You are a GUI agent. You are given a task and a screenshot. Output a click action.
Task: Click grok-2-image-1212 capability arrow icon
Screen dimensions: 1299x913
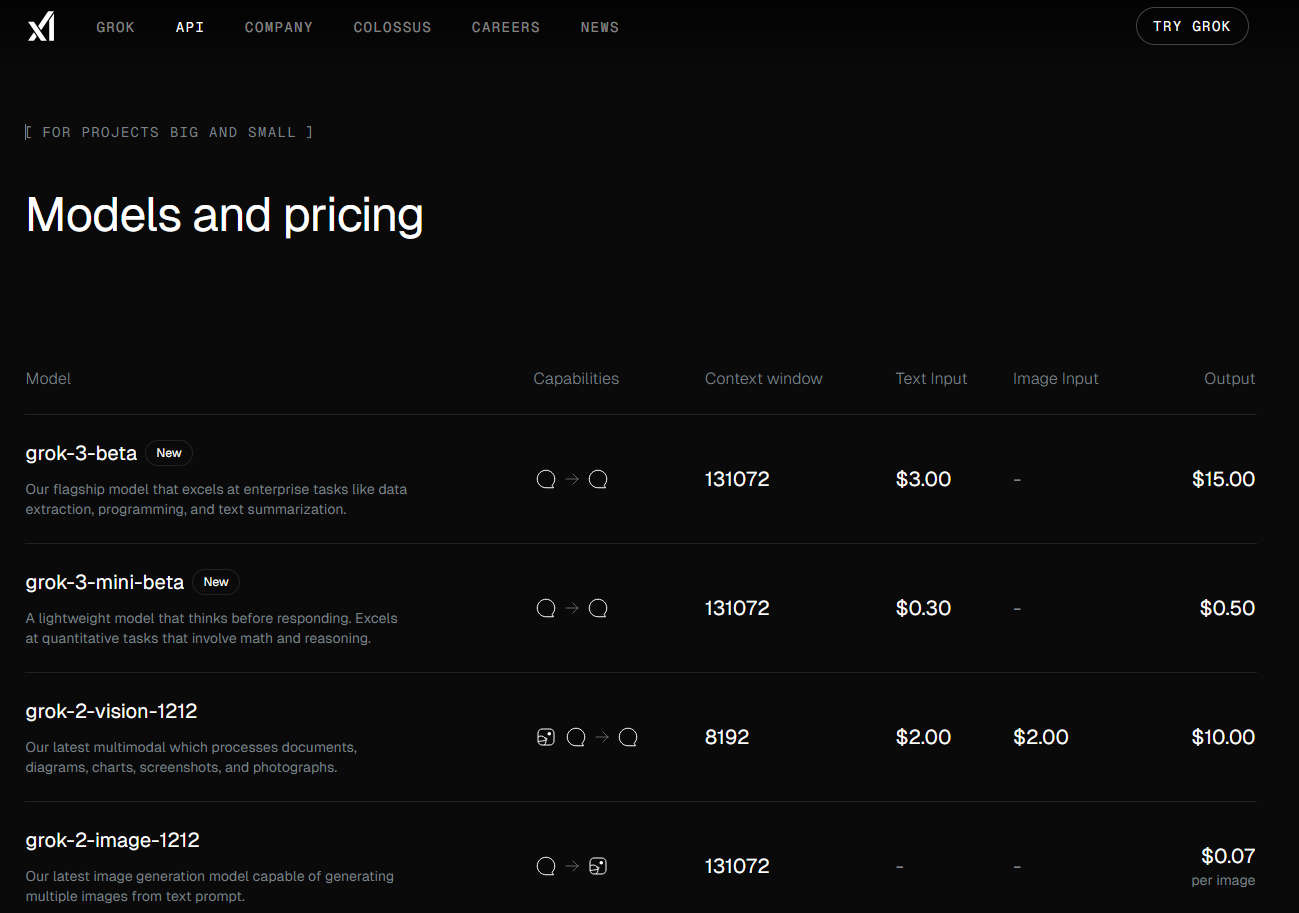pos(572,866)
